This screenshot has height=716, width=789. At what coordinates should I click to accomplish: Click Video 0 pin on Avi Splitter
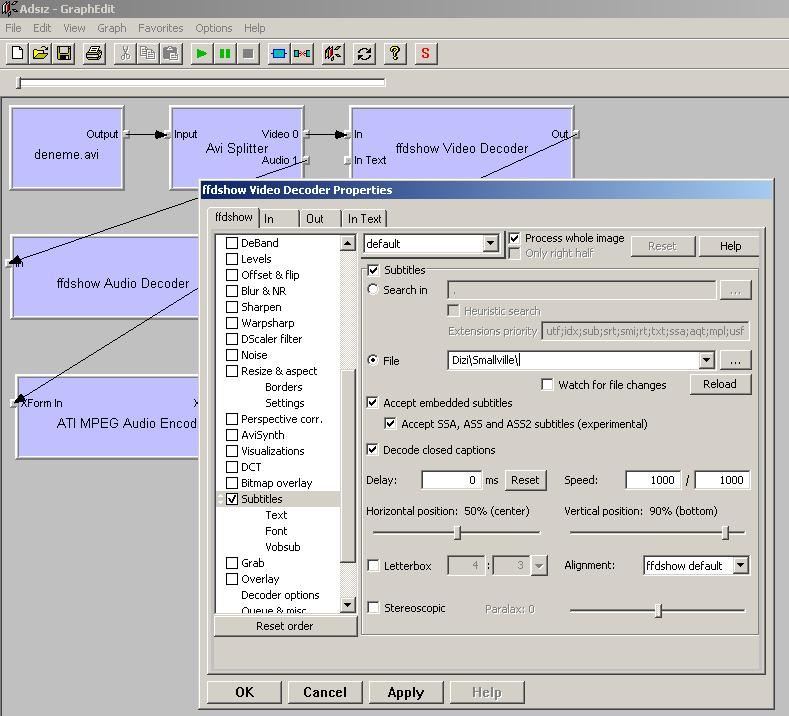pyautogui.click(x=306, y=134)
